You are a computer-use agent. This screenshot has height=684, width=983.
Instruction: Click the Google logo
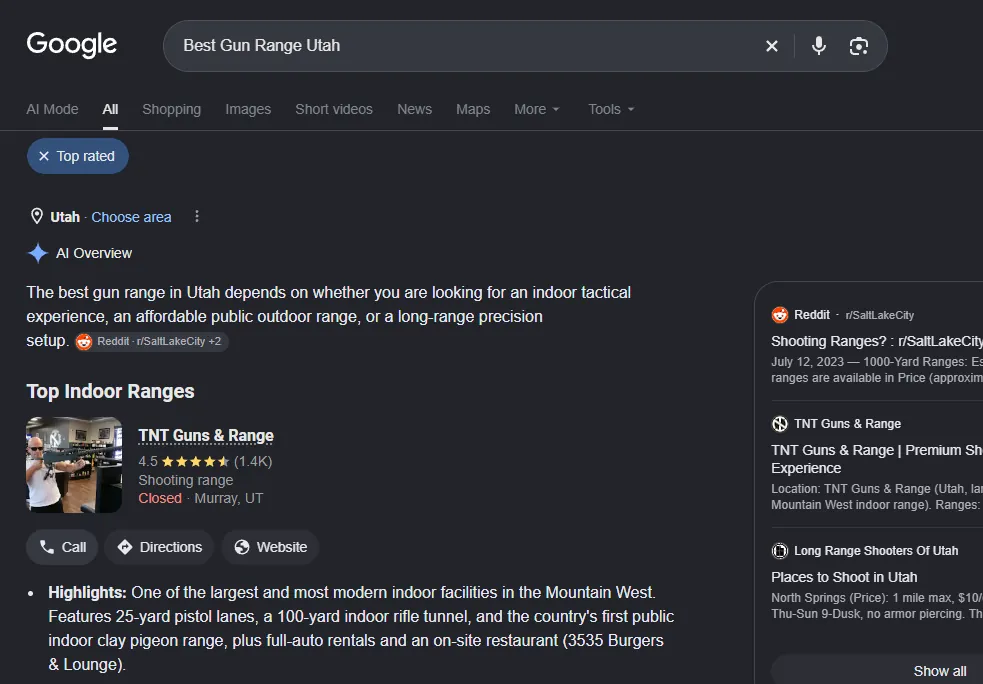71,45
